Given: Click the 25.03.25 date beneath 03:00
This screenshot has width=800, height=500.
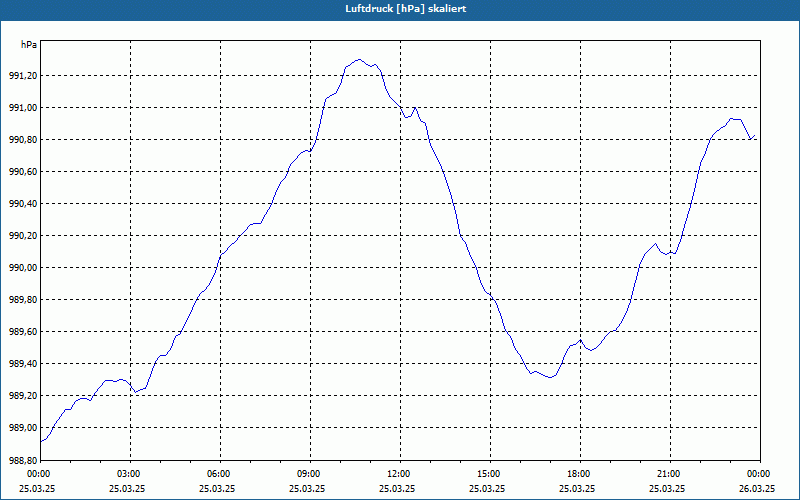Looking at the screenshot, I should pyautogui.click(x=127, y=488).
